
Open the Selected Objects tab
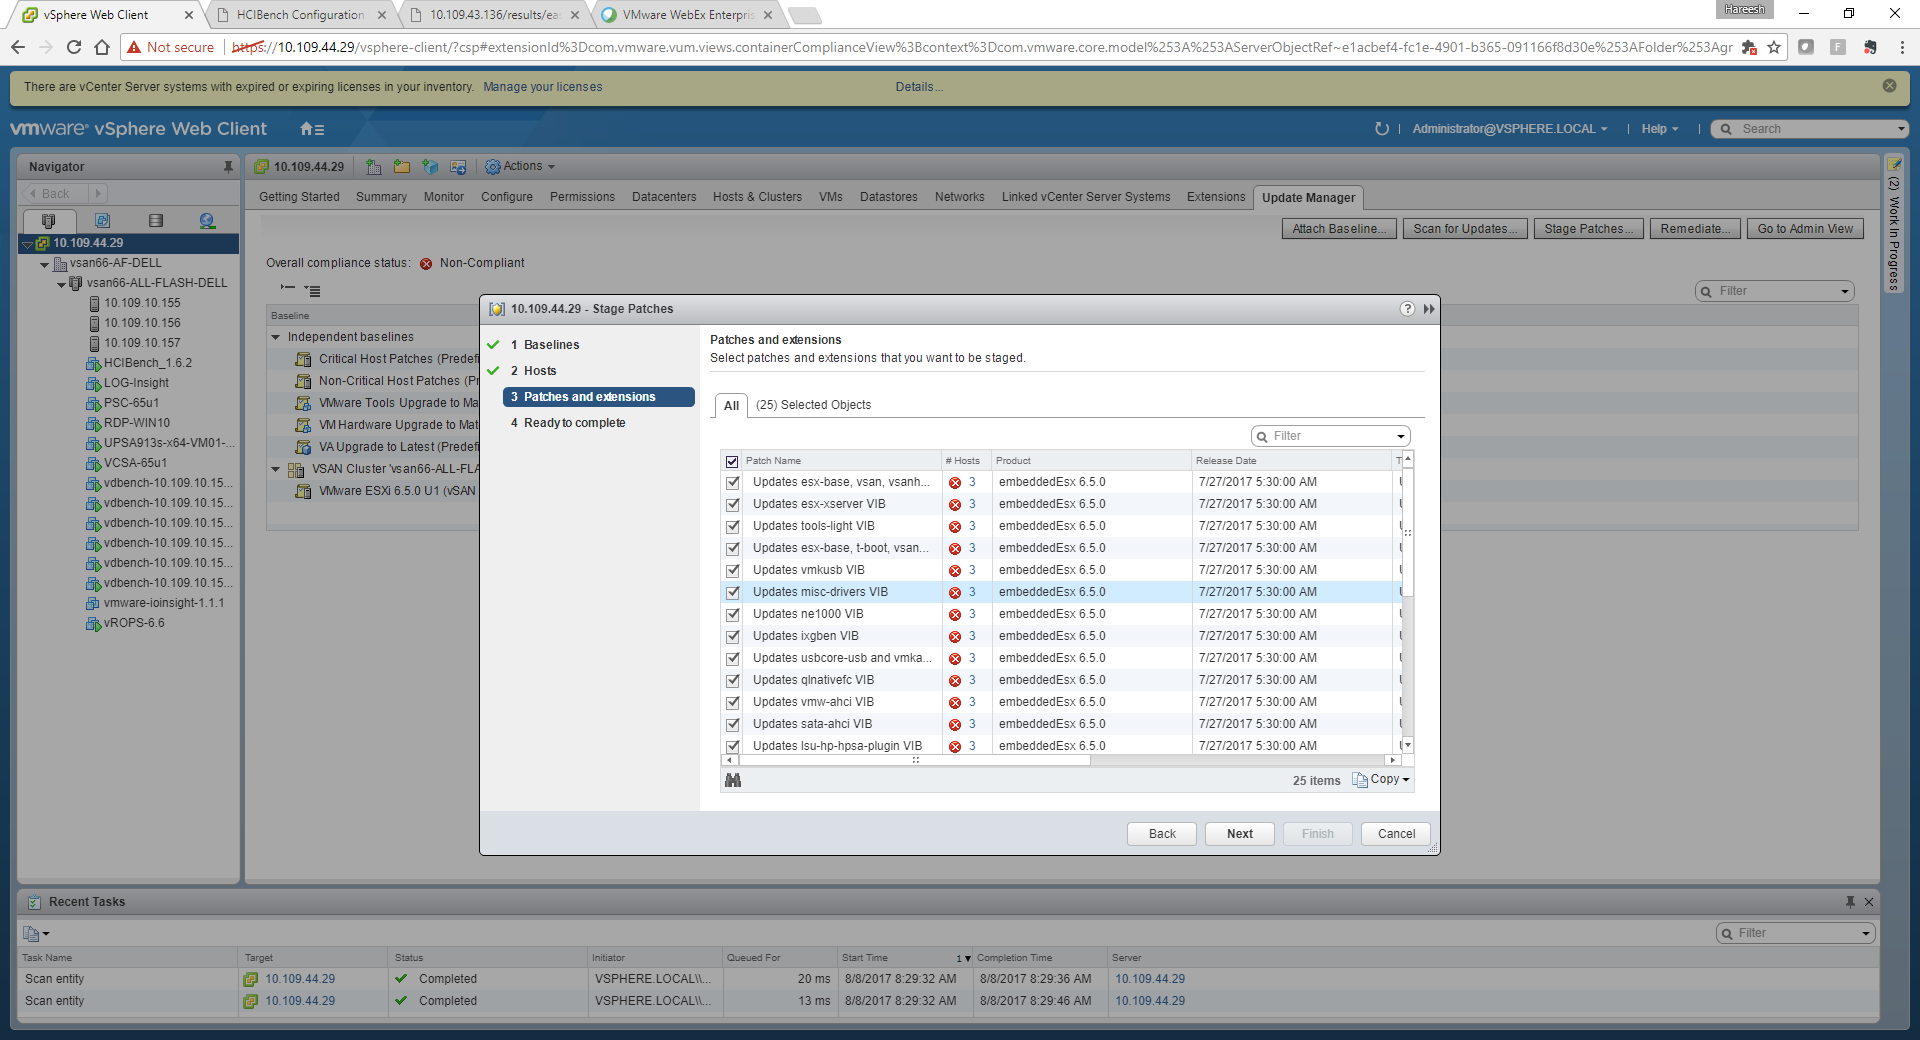pos(812,405)
